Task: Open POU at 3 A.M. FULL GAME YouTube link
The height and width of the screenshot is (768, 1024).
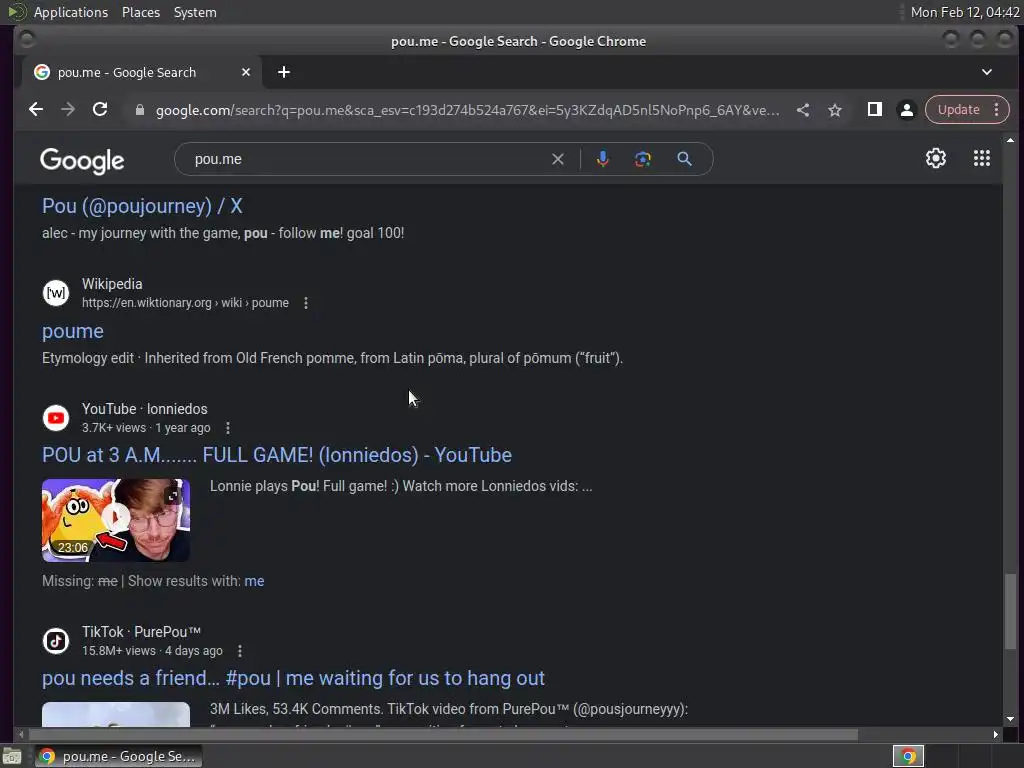Action: point(277,455)
